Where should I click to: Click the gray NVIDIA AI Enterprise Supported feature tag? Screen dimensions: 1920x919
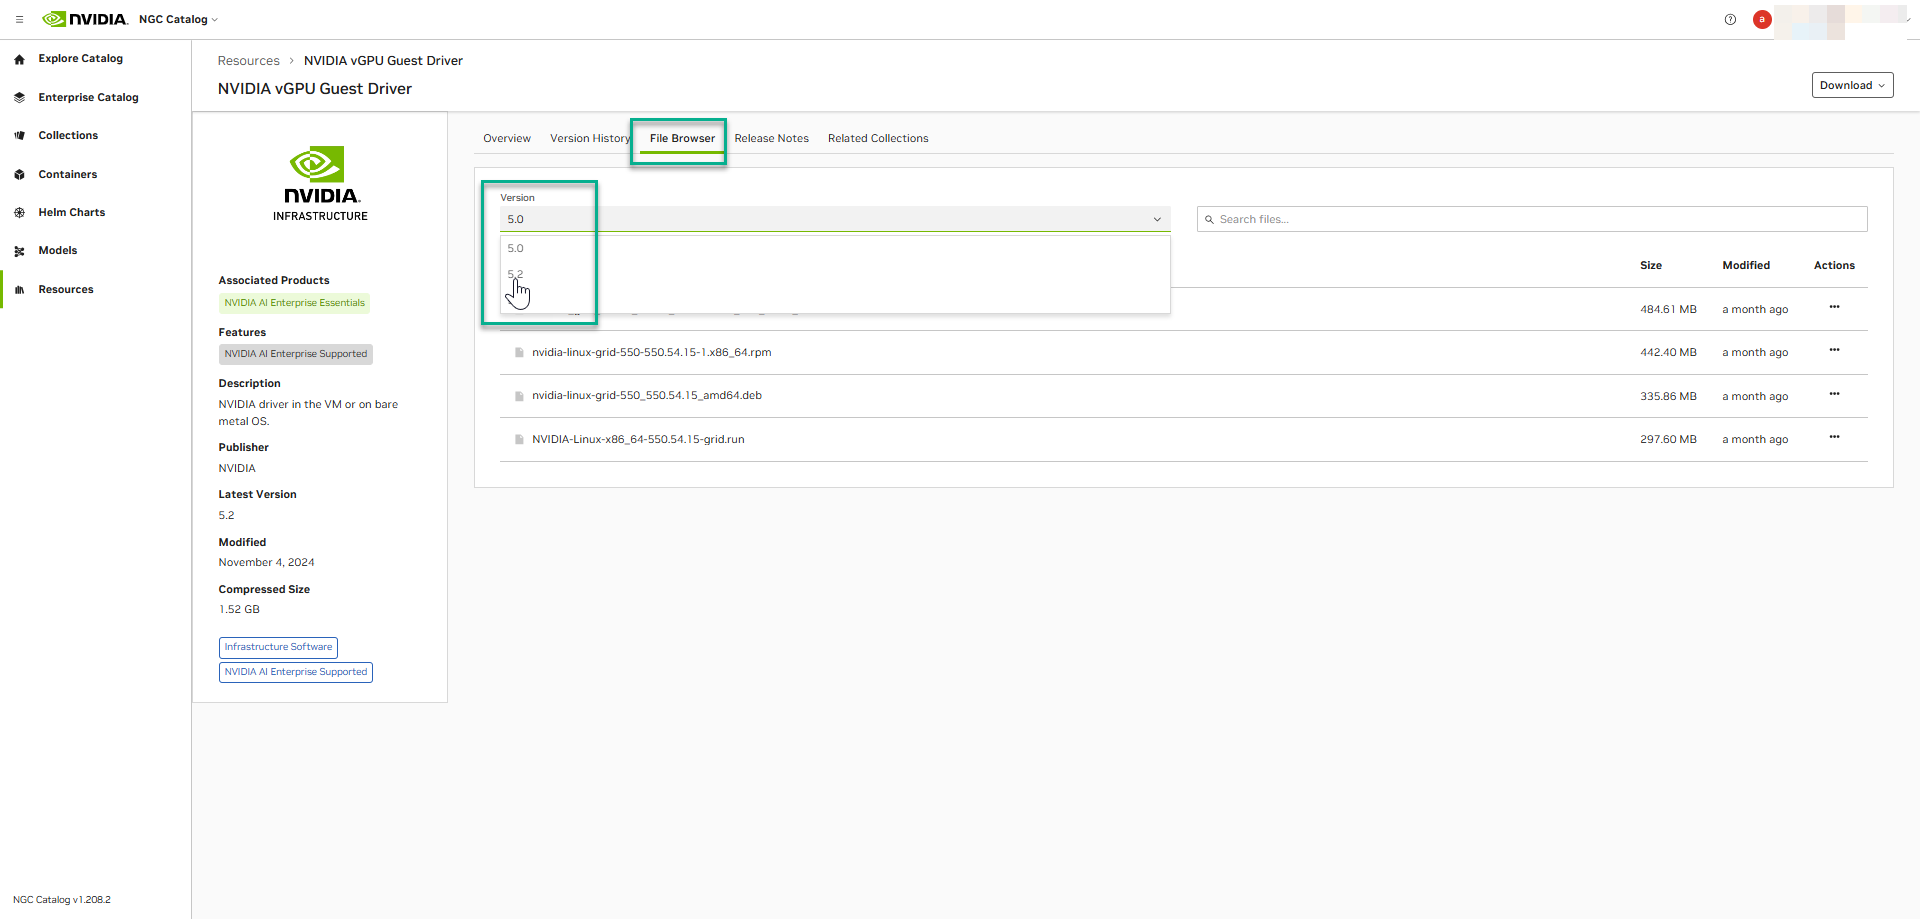coord(296,354)
